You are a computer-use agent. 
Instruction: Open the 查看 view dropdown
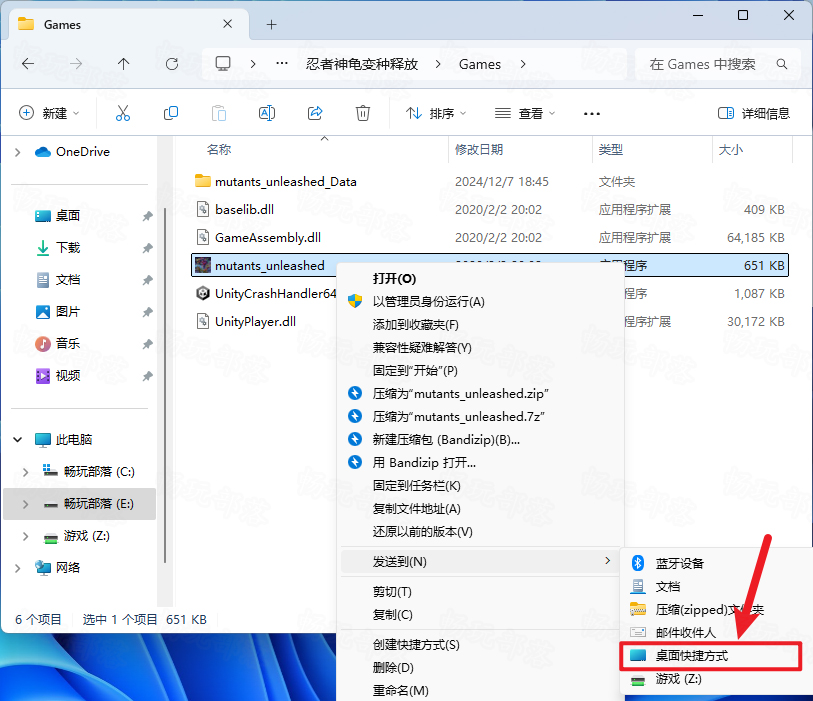click(525, 113)
